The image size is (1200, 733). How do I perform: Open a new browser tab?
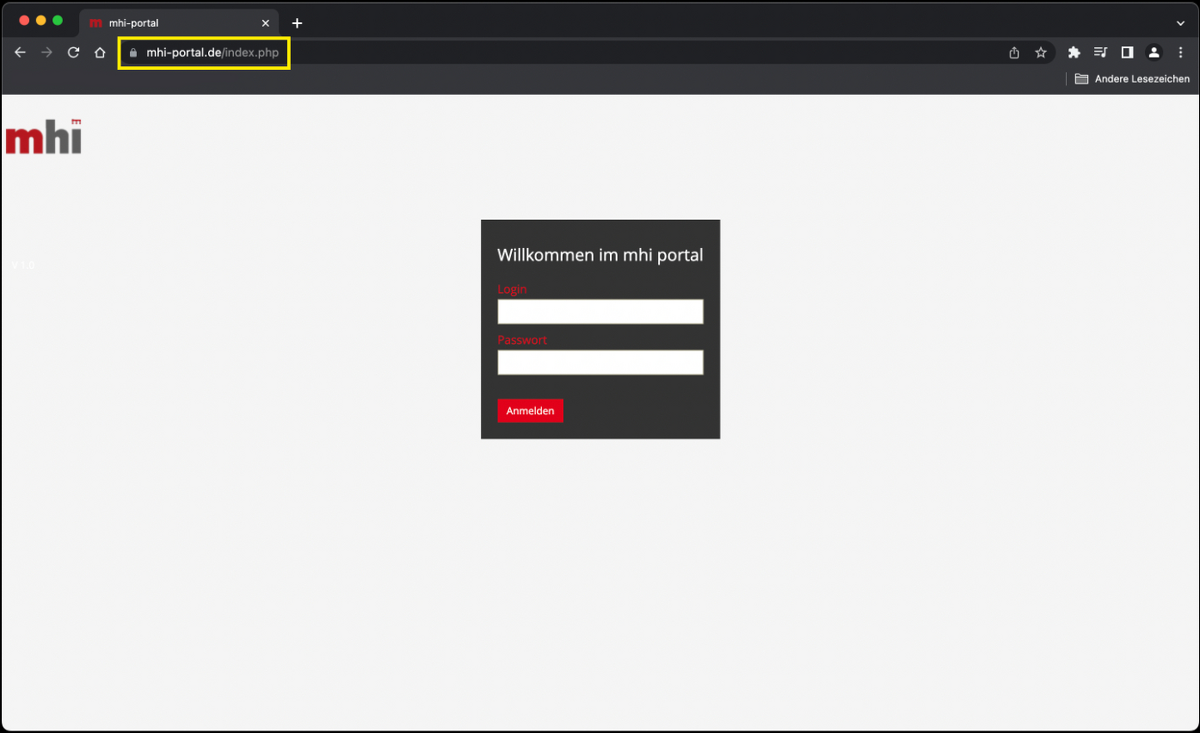(x=297, y=23)
